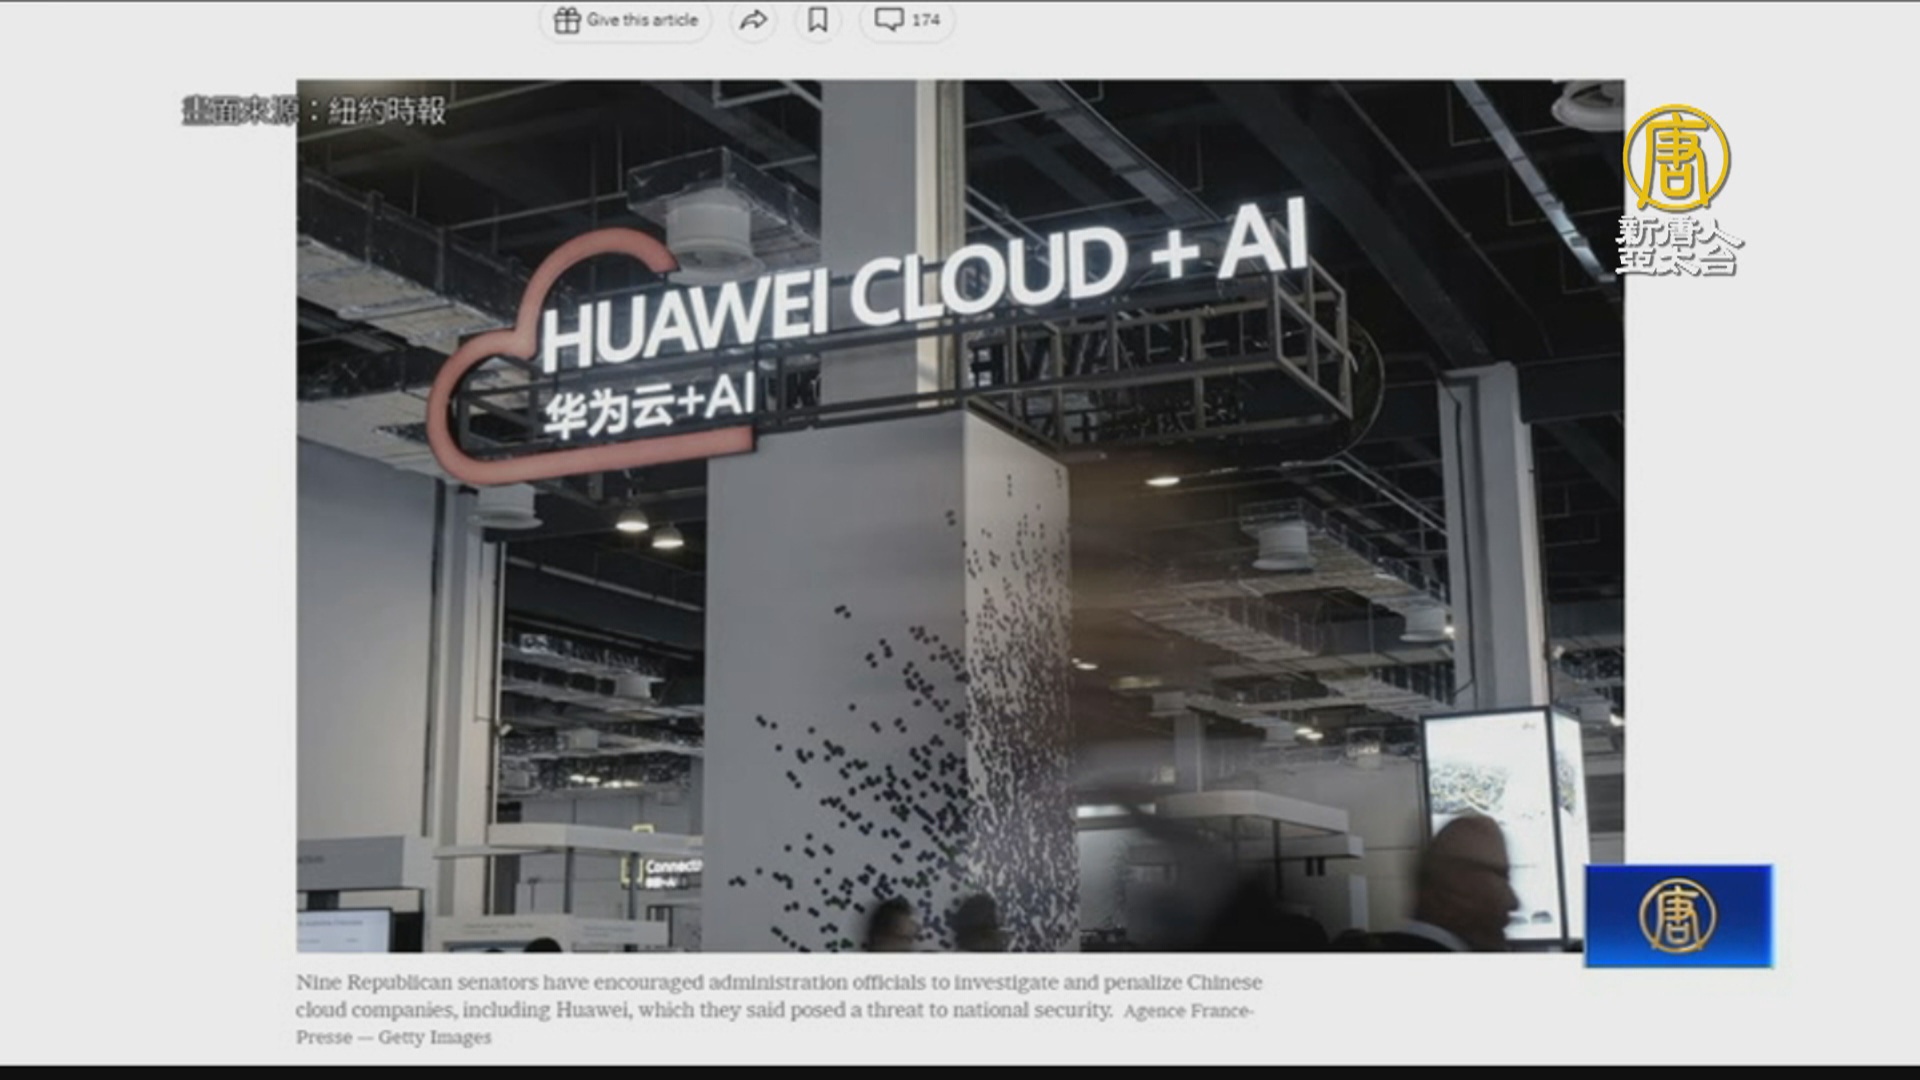Click the 新唐人亞太台 channel text
Viewport: 1920px width, 1080px height.
click(1677, 245)
